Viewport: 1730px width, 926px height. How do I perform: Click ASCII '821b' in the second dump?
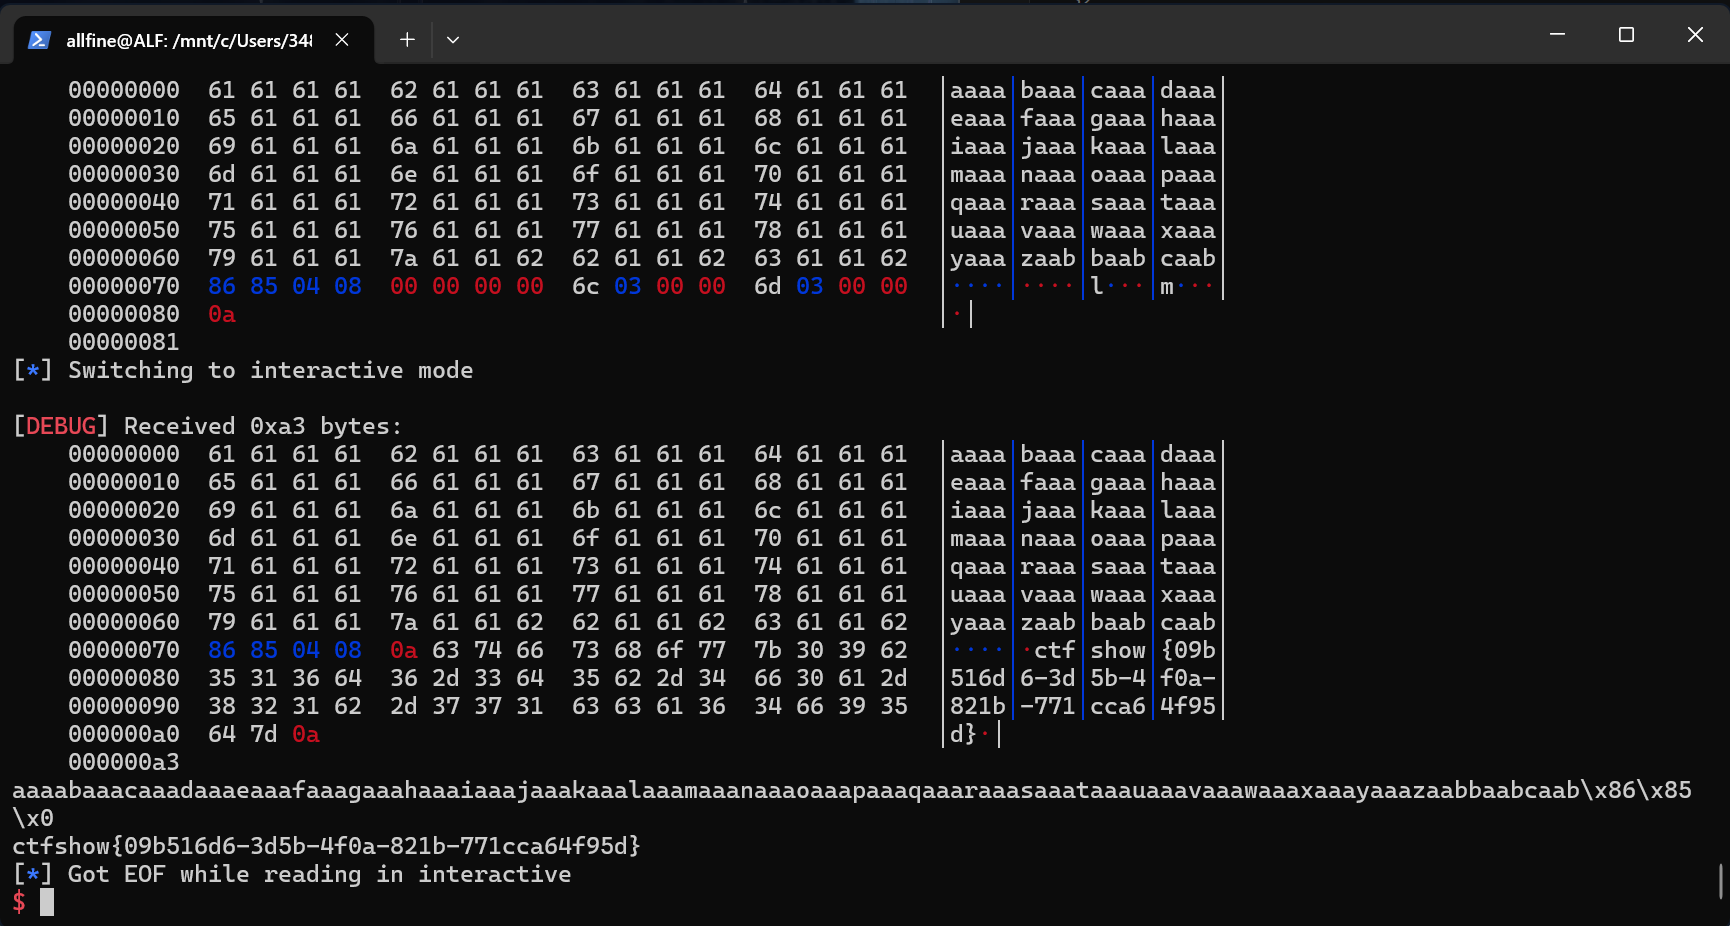coord(978,706)
